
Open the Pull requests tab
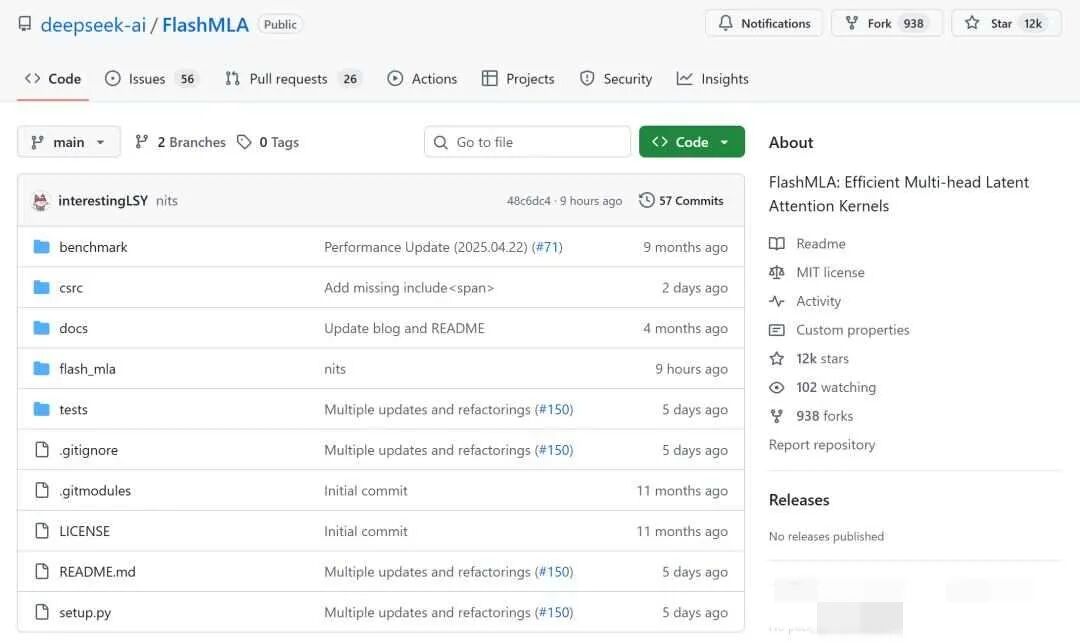[x=293, y=78]
